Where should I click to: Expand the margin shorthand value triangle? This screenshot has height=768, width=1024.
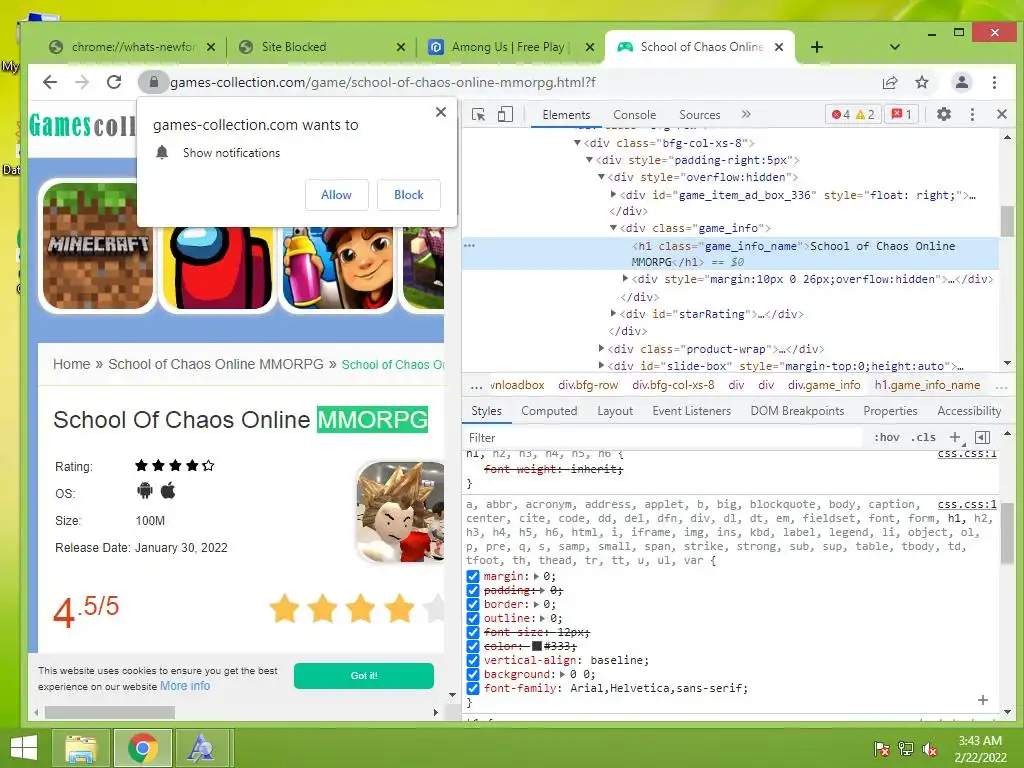tap(536, 577)
